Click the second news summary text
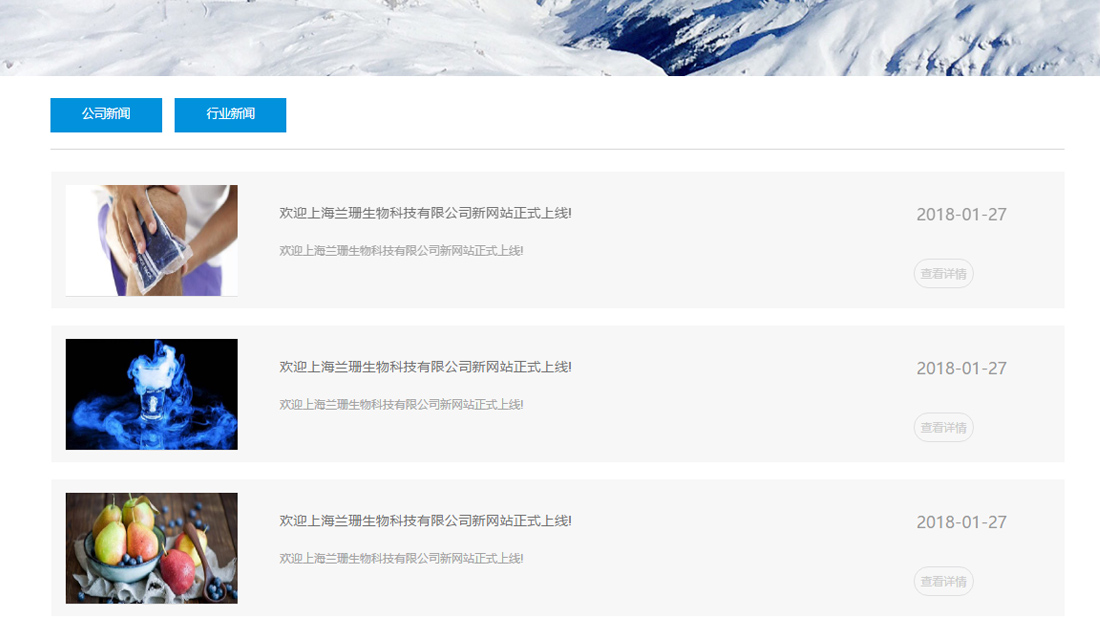Viewport: 1100px width, 618px height. [399, 405]
